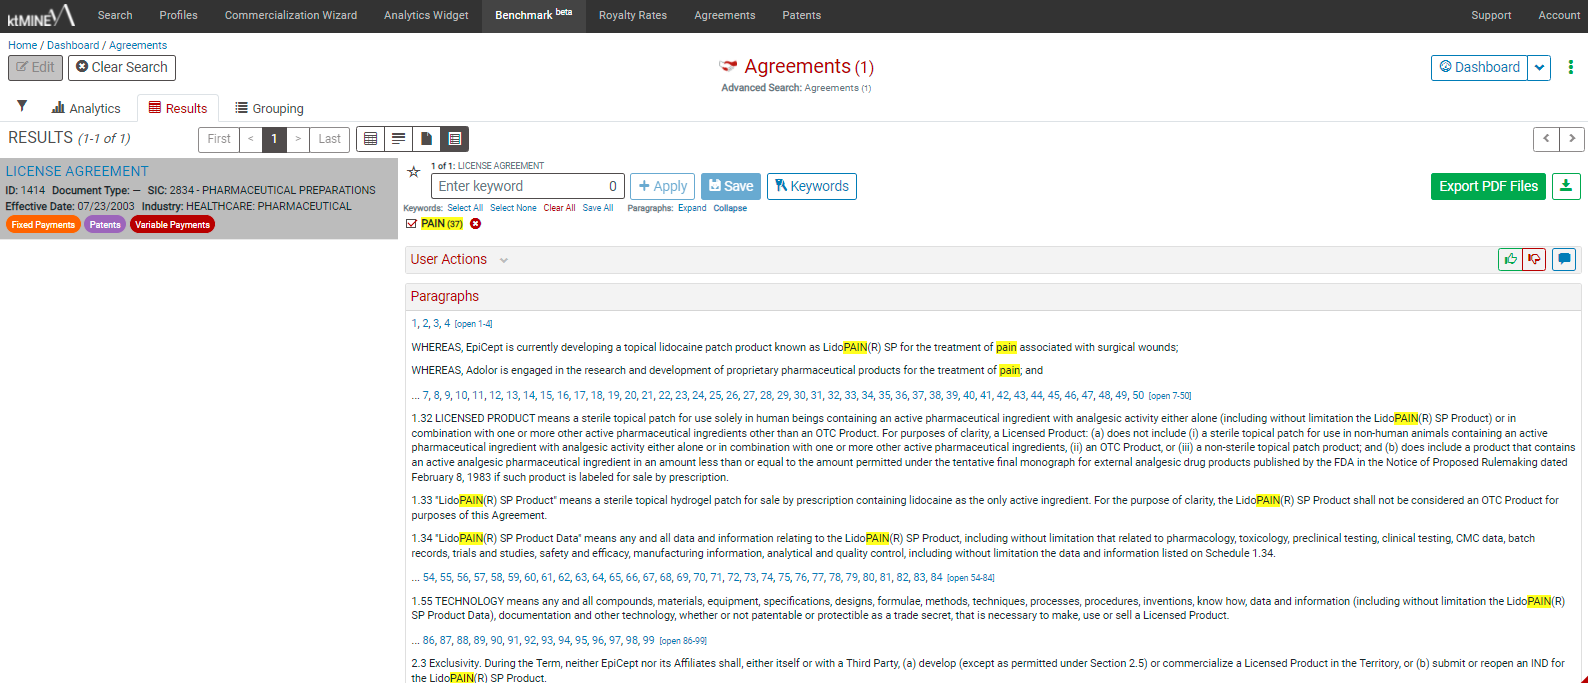This screenshot has height=683, width=1588.
Task: Click the ktMINE logo
Action: 41,15
